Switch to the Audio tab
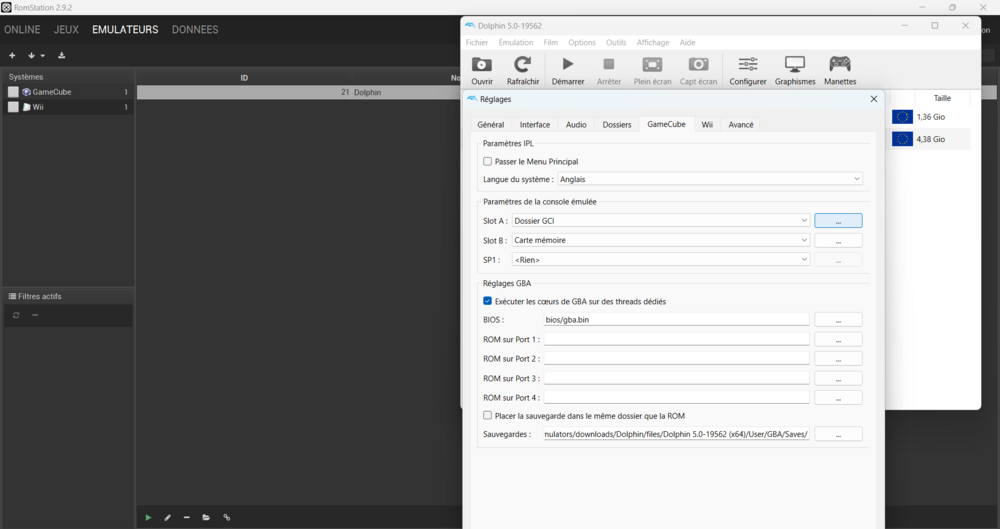This screenshot has width=1000, height=529. click(x=576, y=125)
